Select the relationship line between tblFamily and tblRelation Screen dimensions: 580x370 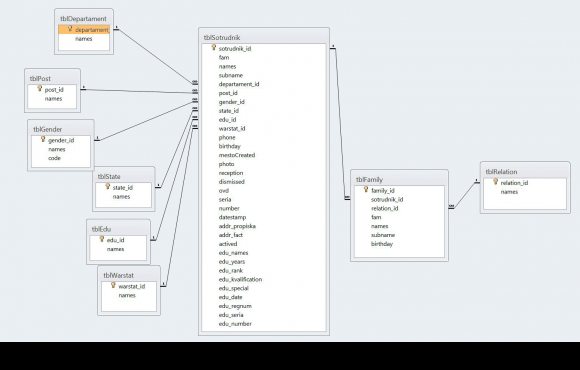click(464, 195)
